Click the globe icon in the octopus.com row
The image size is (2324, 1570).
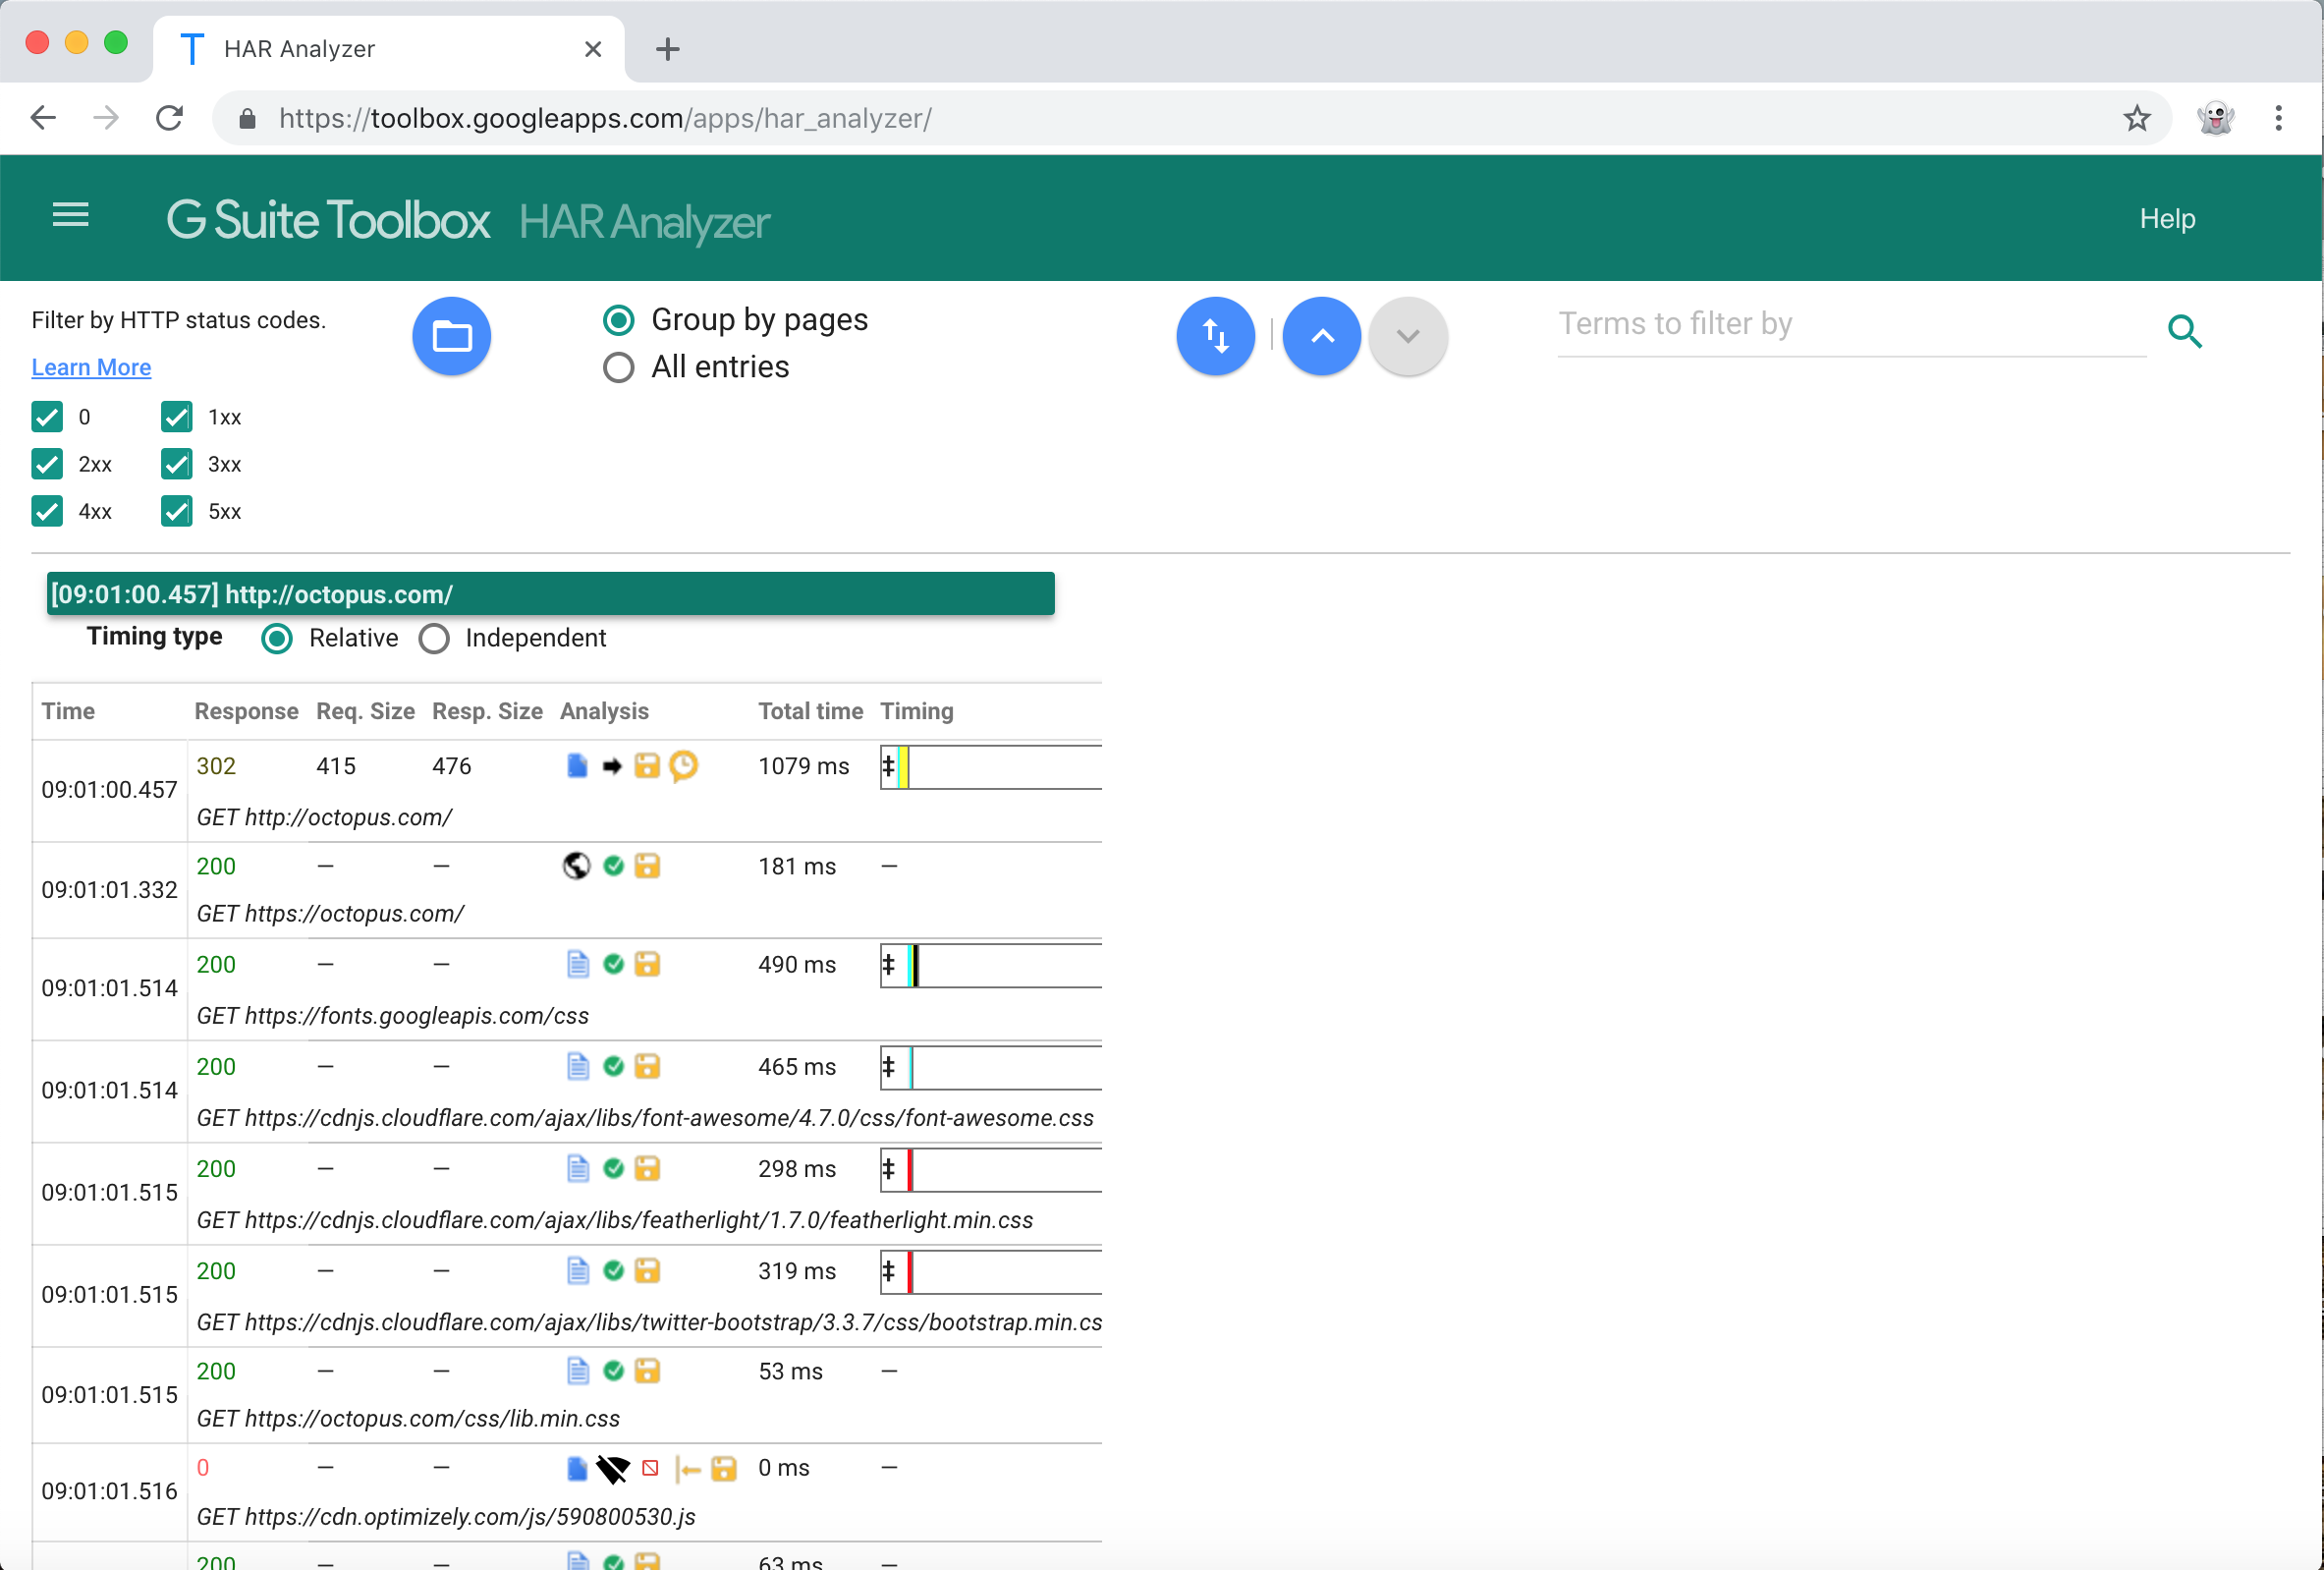[577, 866]
